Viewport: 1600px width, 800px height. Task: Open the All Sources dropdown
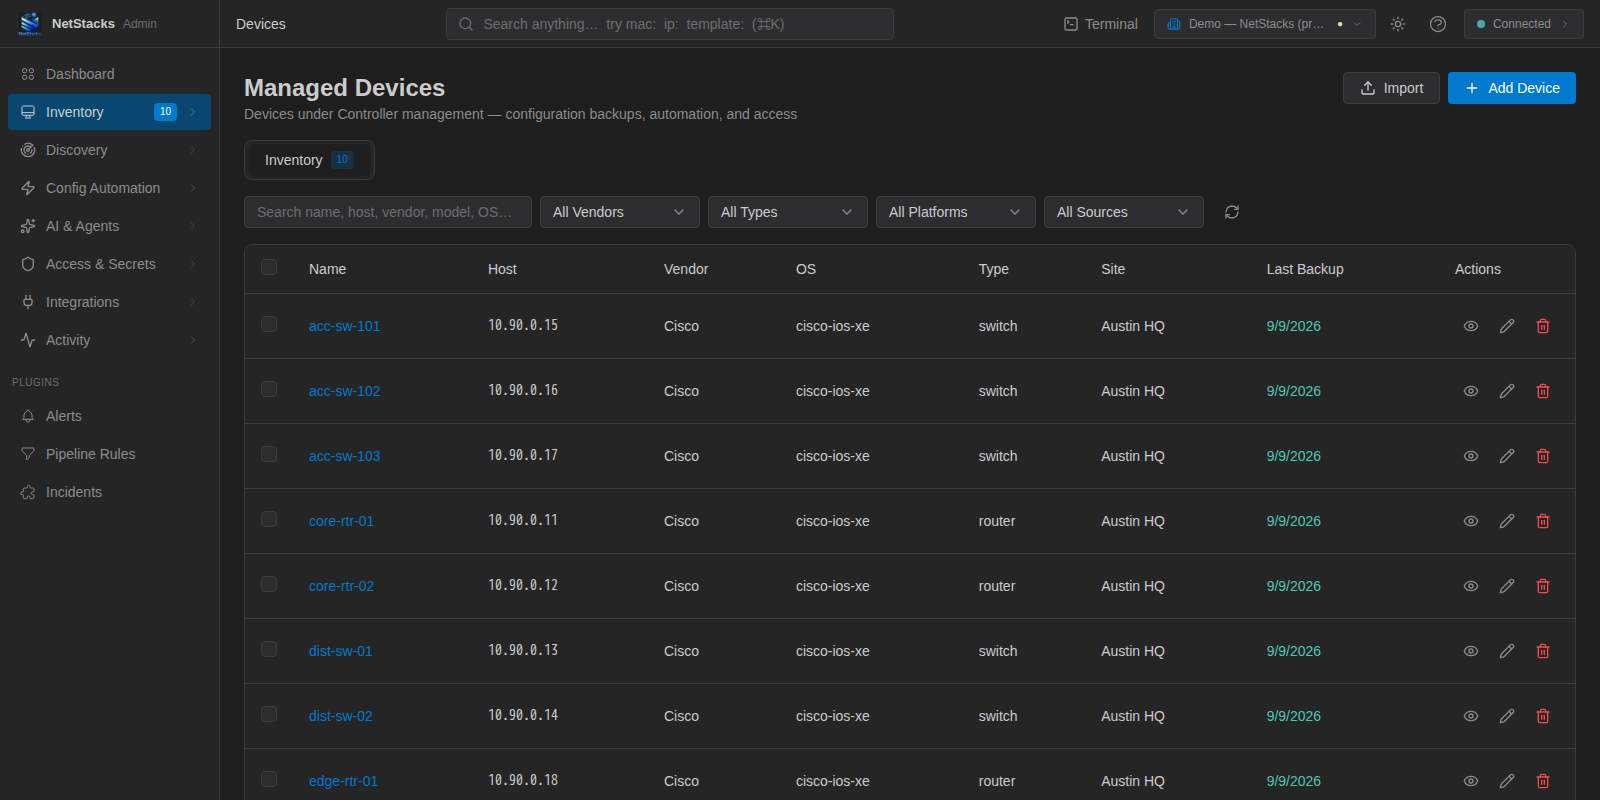click(1124, 212)
